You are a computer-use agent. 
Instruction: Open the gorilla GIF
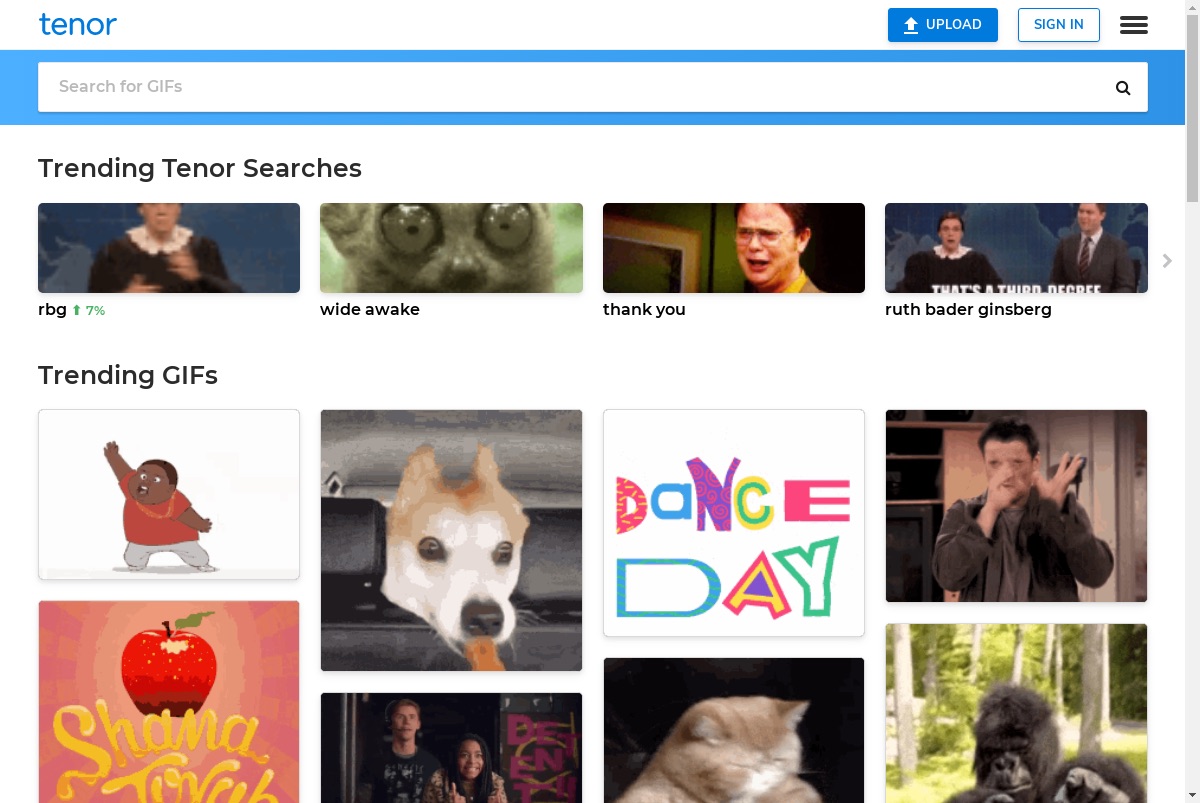pyautogui.click(x=1016, y=713)
